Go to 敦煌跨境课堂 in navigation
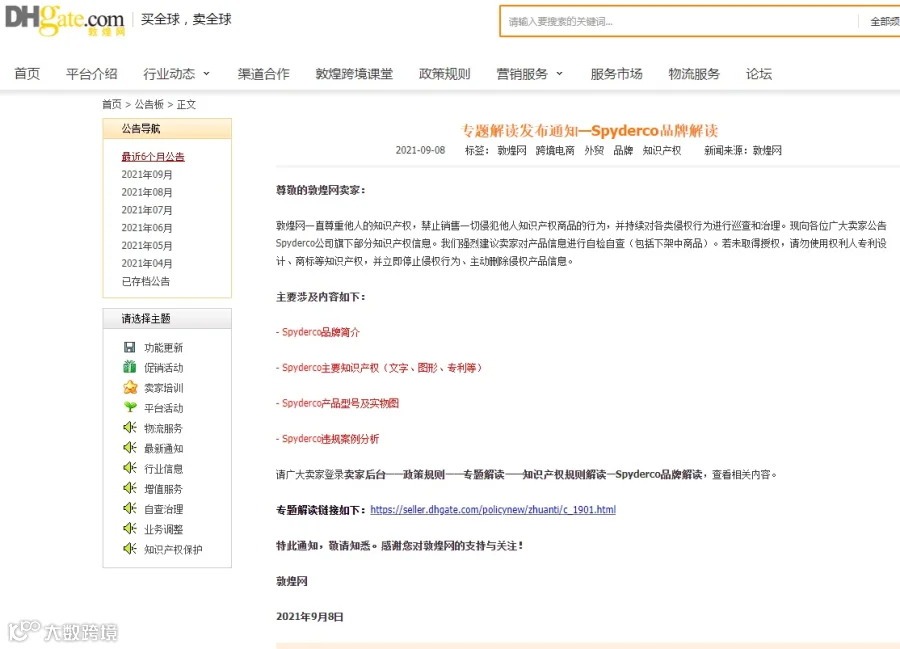Image resolution: width=900 pixels, height=649 pixels. pyautogui.click(x=354, y=74)
